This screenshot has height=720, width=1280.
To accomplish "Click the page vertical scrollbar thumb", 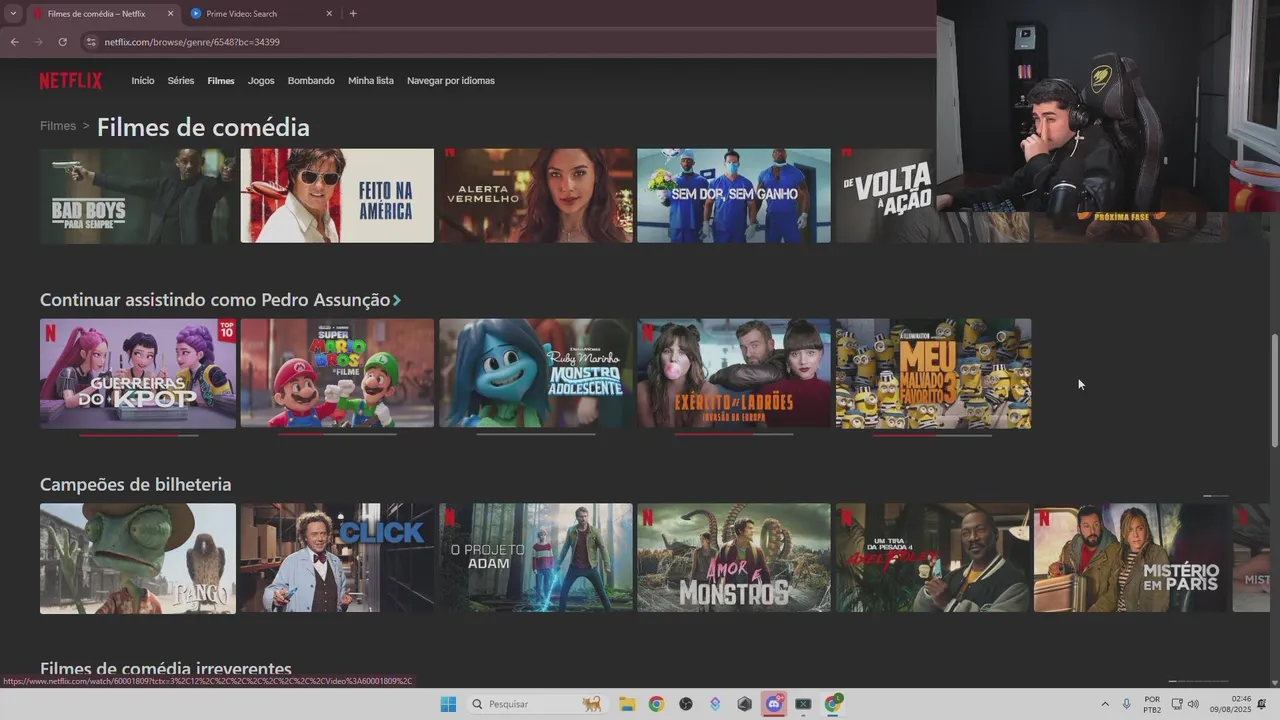I will 1274,390.
